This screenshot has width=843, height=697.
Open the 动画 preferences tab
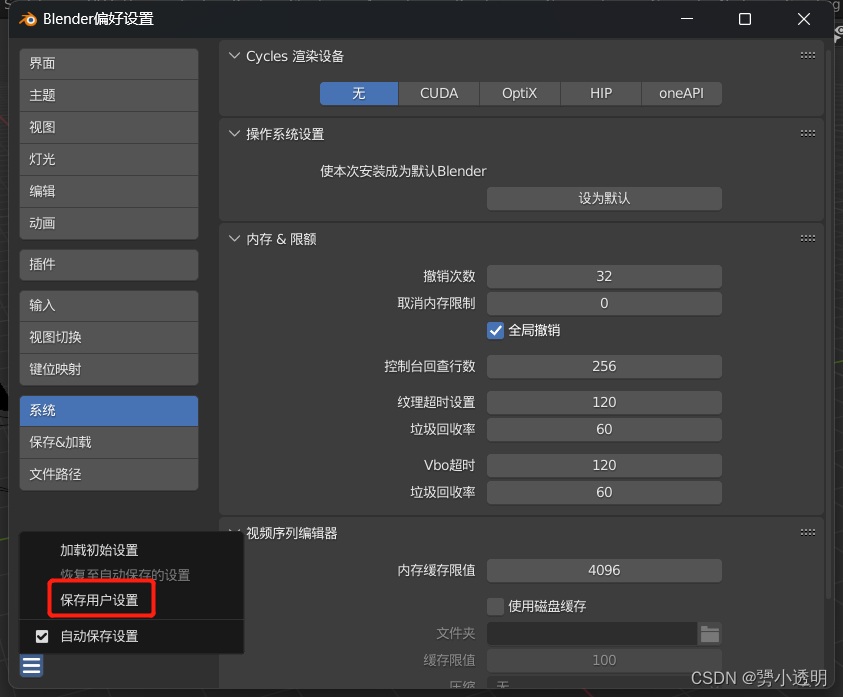[x=109, y=223]
